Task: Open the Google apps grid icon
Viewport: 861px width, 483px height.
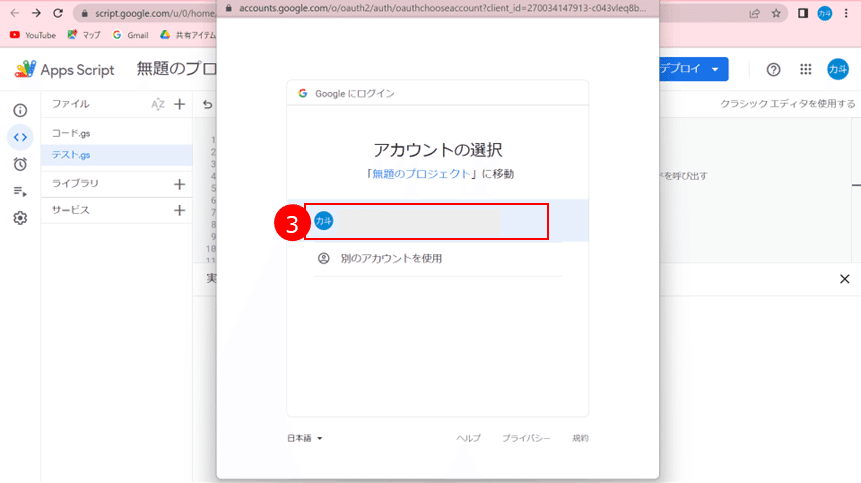Action: point(806,69)
